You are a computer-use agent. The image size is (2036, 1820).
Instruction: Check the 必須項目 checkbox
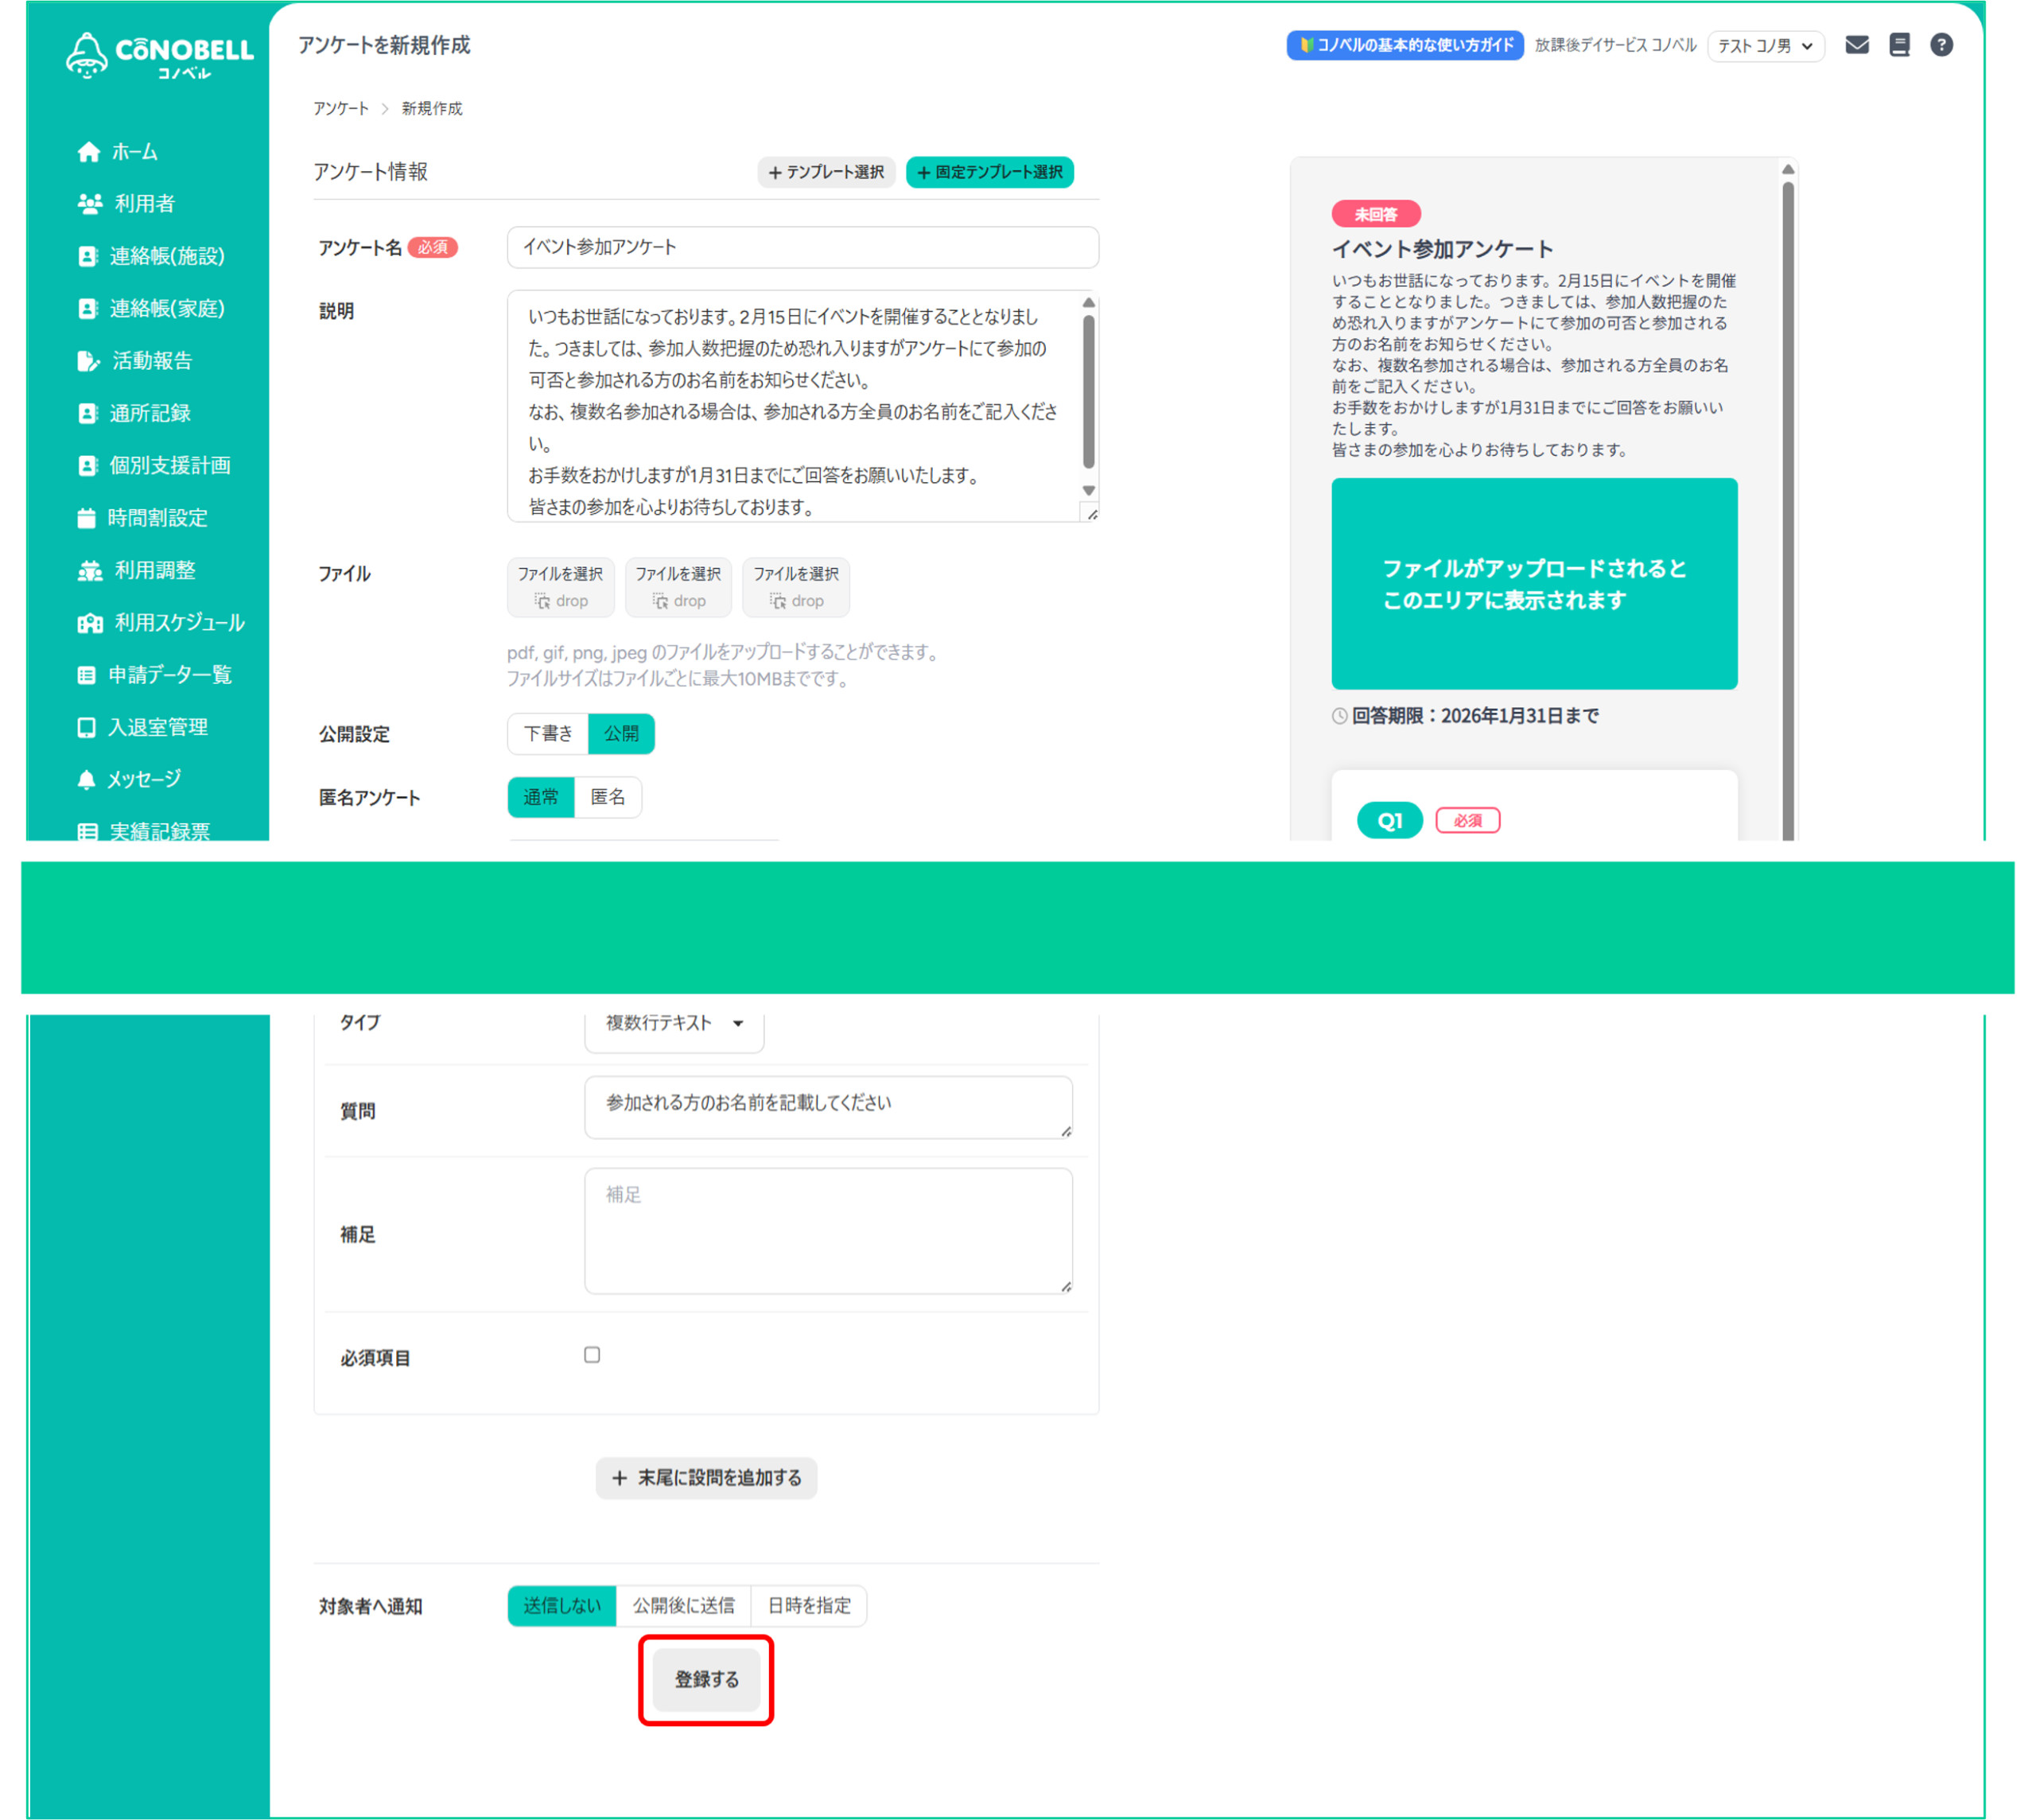[x=592, y=1355]
